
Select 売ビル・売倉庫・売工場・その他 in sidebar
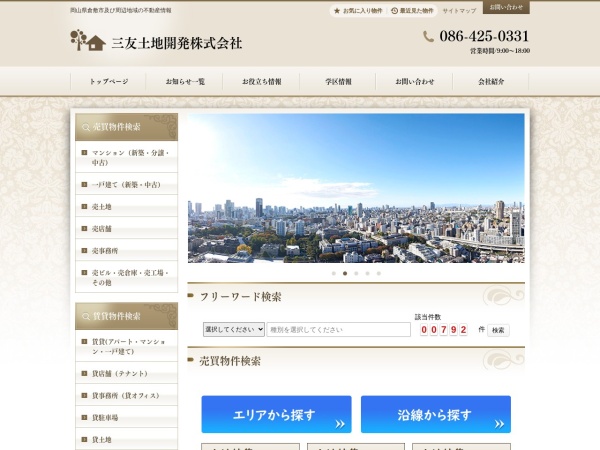click(127, 277)
